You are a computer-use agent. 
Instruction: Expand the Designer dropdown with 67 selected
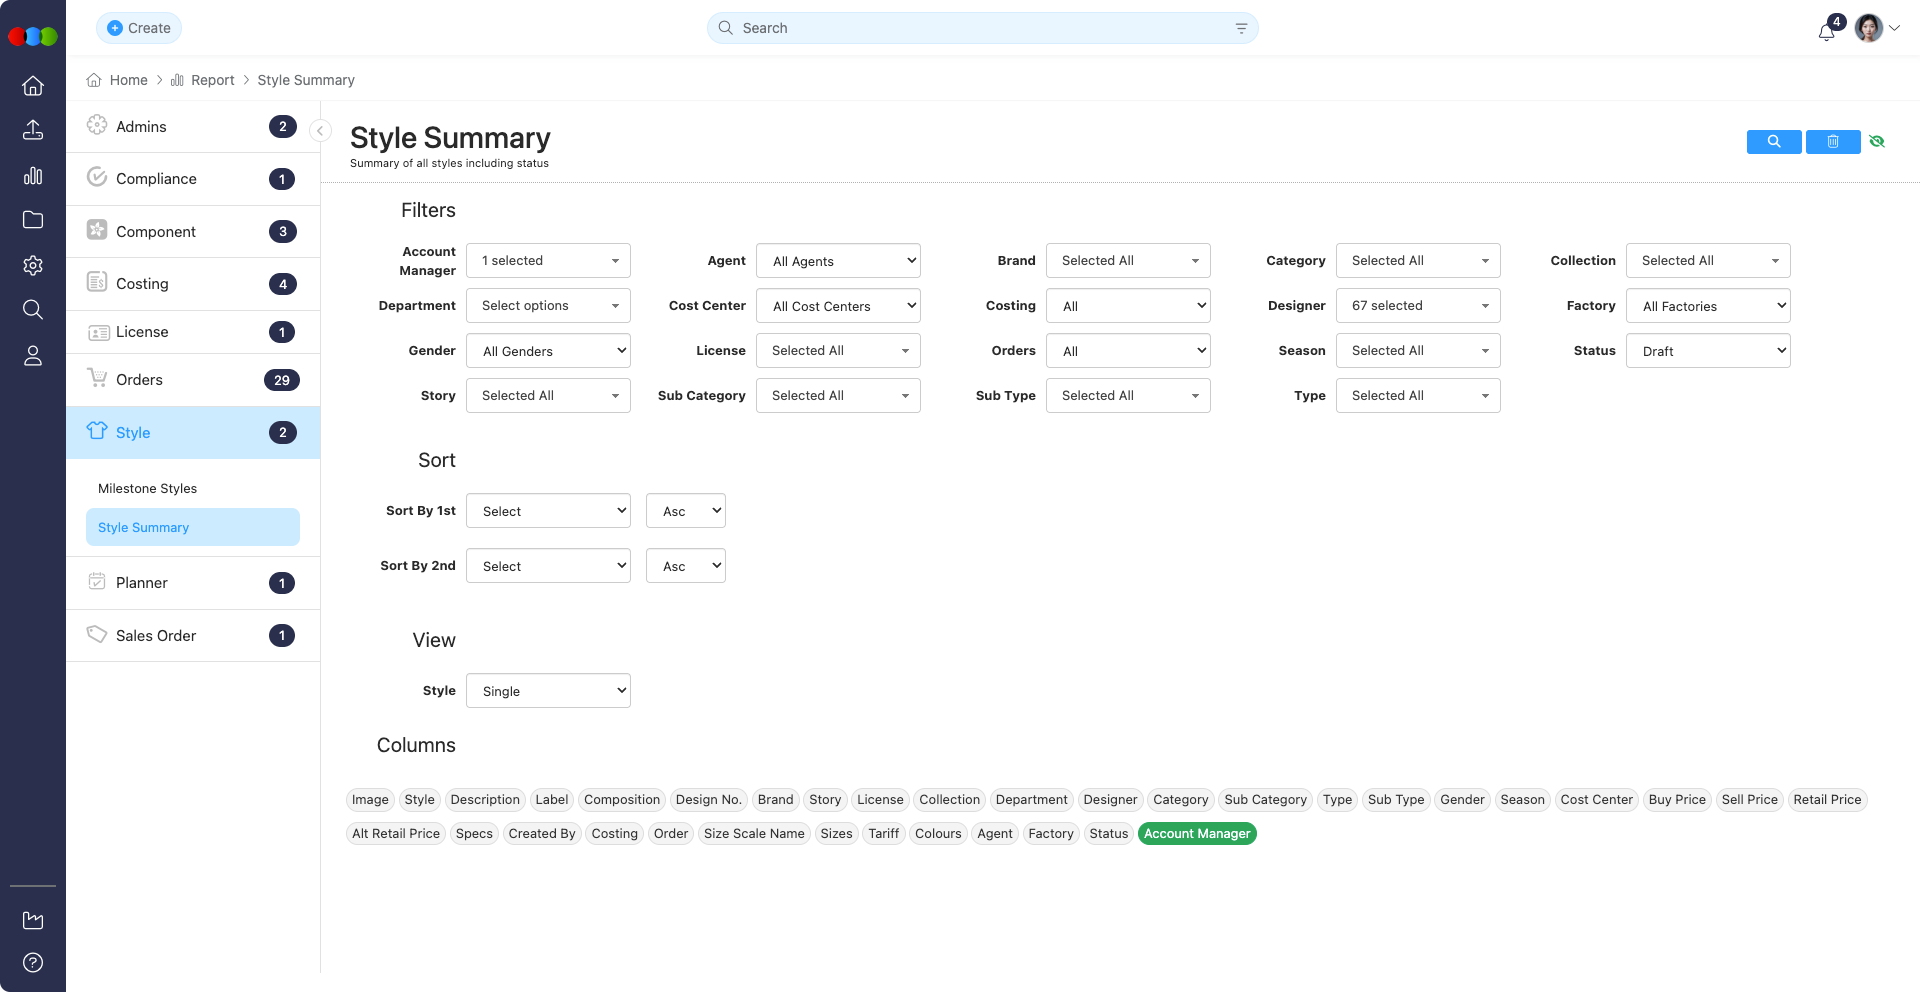coord(1417,306)
